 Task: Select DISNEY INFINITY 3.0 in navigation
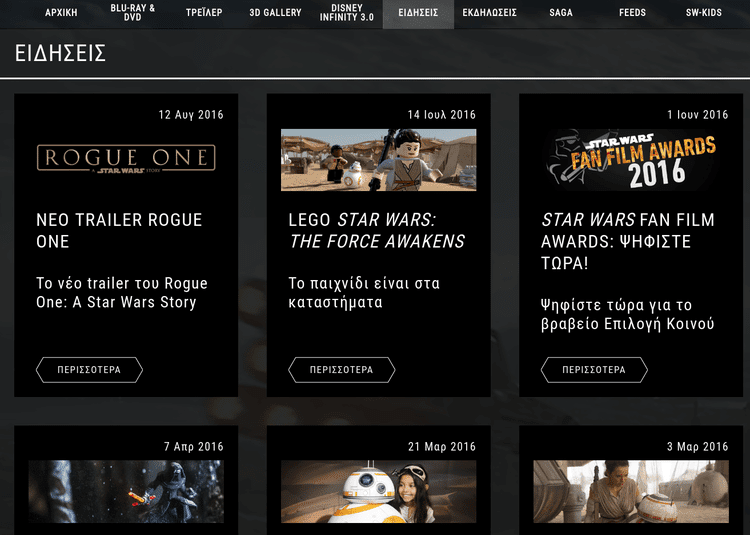(x=347, y=13)
